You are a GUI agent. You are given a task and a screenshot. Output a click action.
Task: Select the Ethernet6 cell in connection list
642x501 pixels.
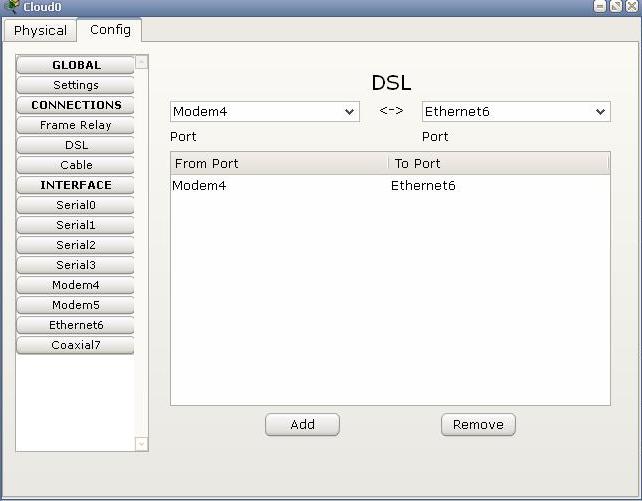coord(423,186)
